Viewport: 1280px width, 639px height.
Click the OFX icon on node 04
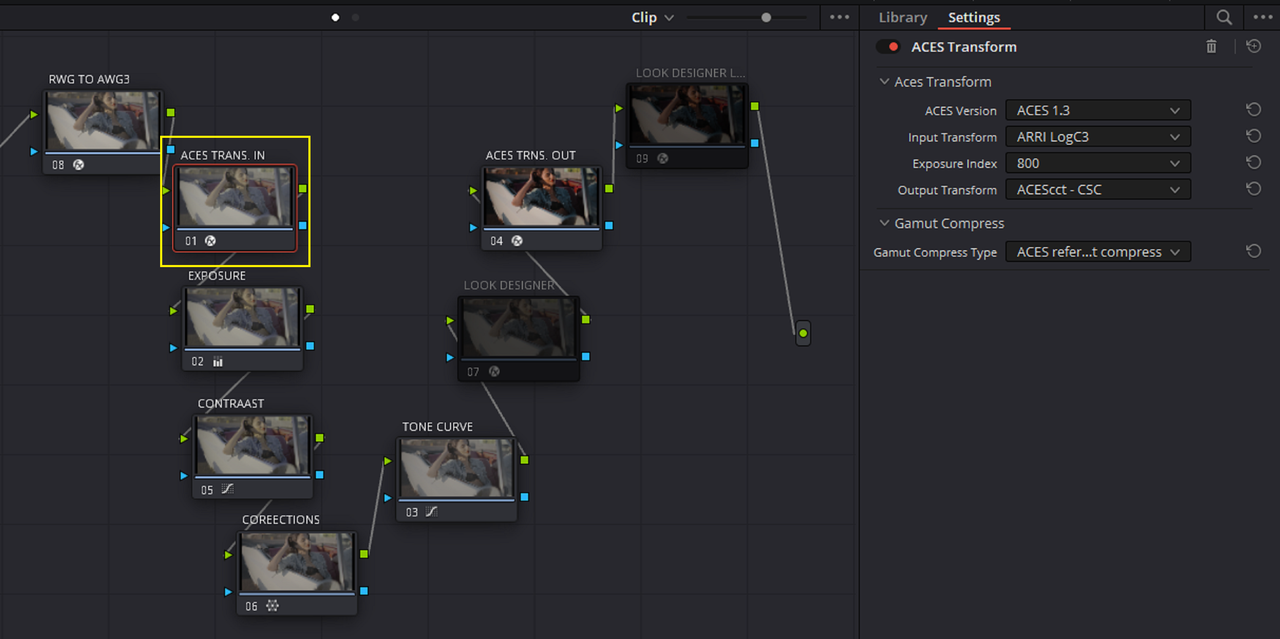tap(517, 241)
